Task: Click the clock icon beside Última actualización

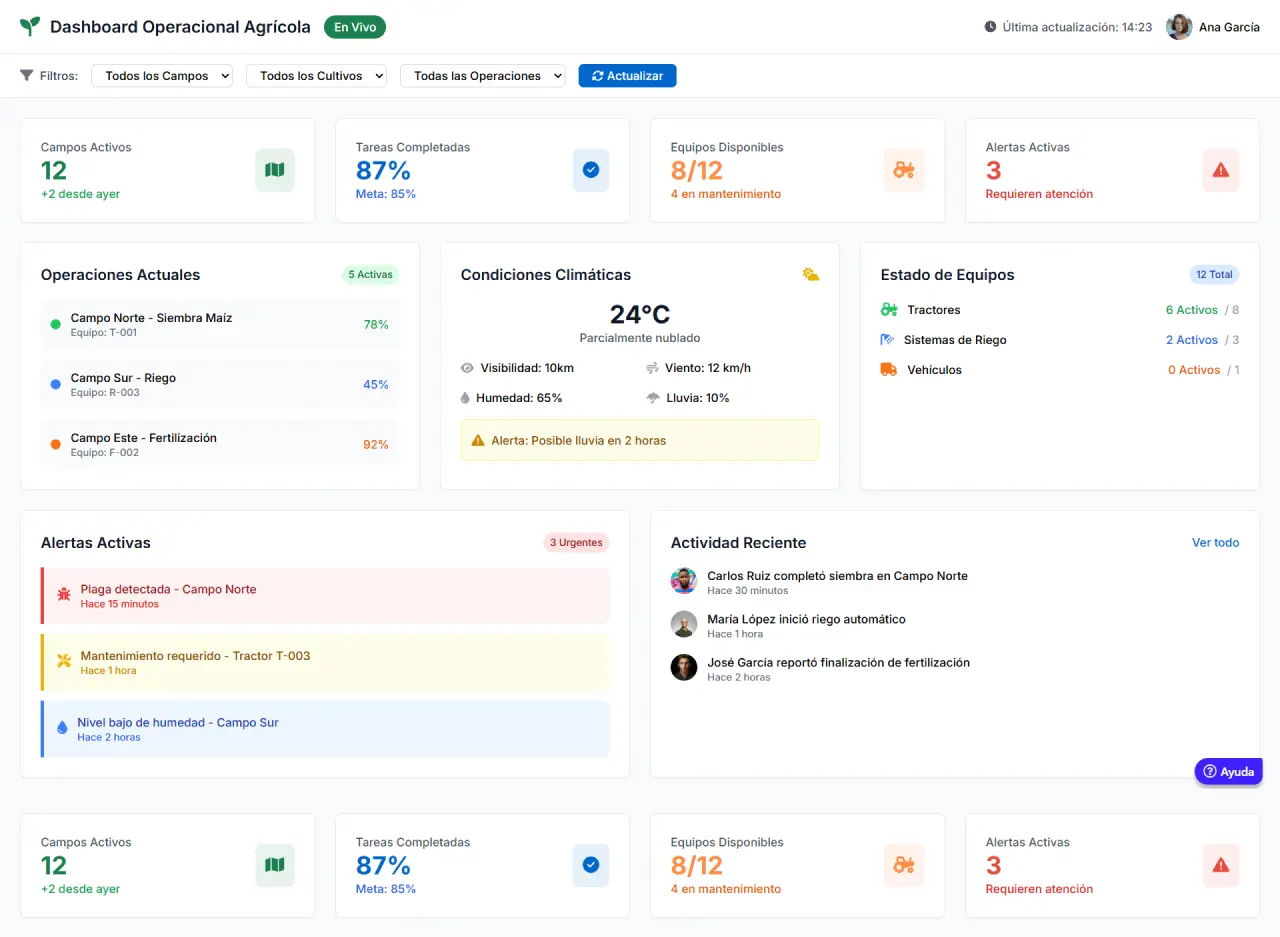Action: (990, 27)
